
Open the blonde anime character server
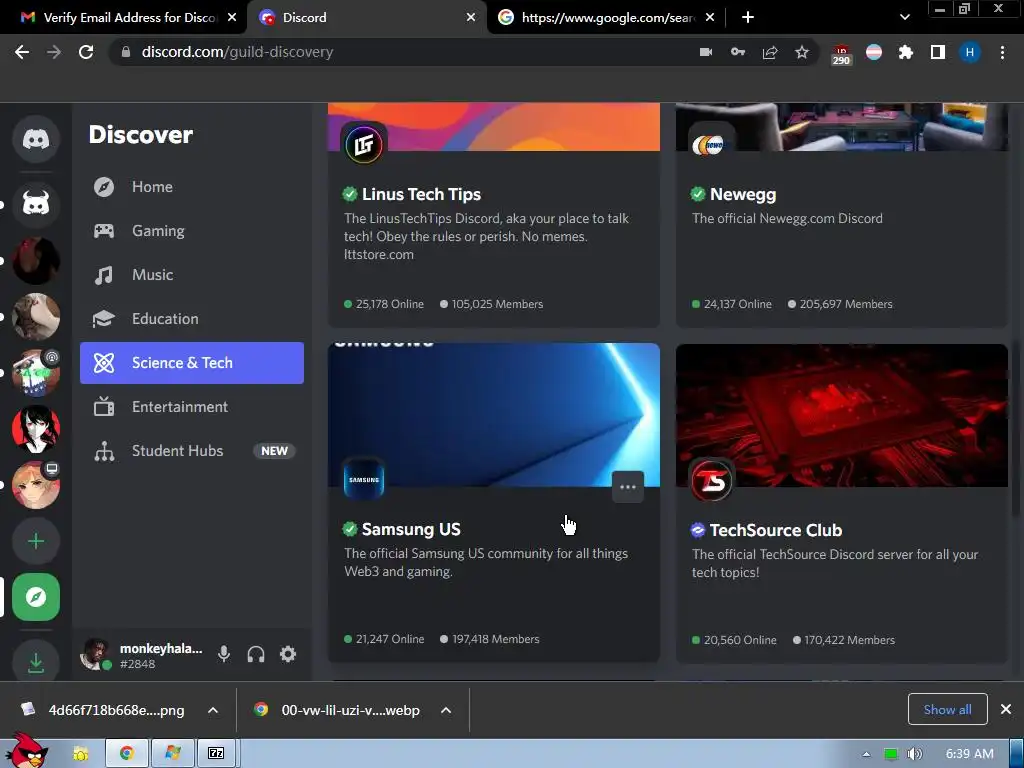36,485
